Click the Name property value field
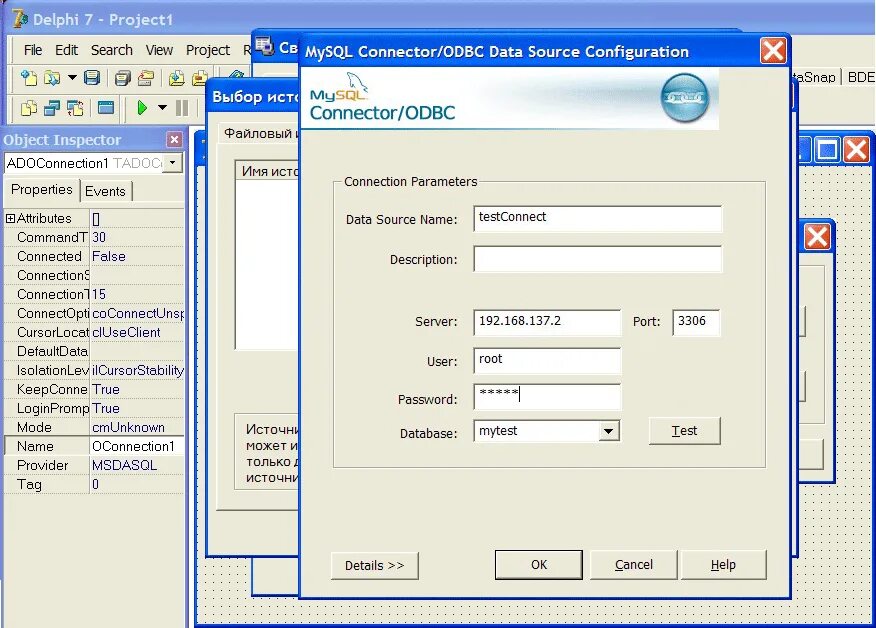The height and width of the screenshot is (628, 876). tap(137, 446)
